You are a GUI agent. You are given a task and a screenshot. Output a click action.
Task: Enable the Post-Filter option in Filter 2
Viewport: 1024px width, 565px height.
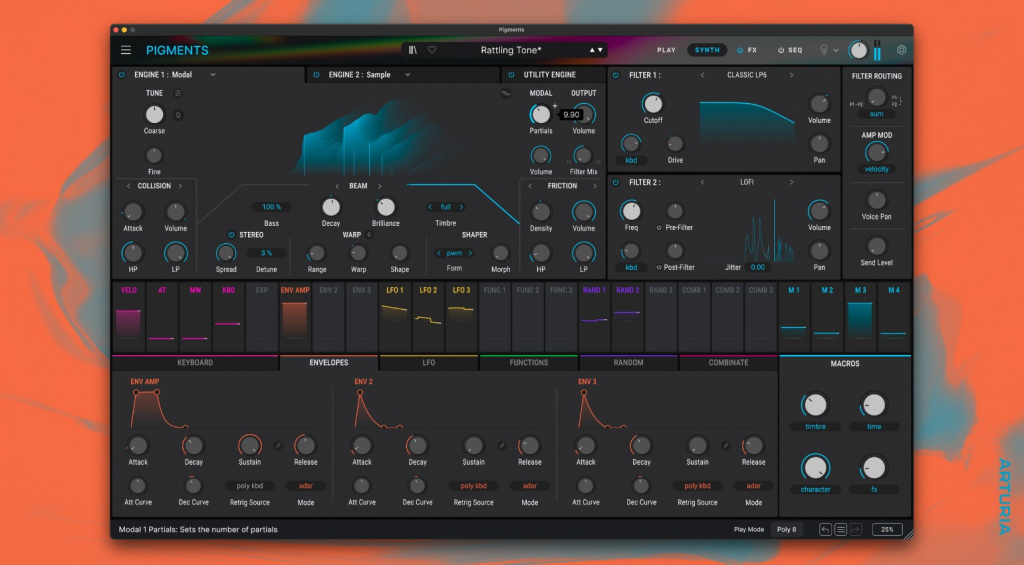(x=658, y=267)
